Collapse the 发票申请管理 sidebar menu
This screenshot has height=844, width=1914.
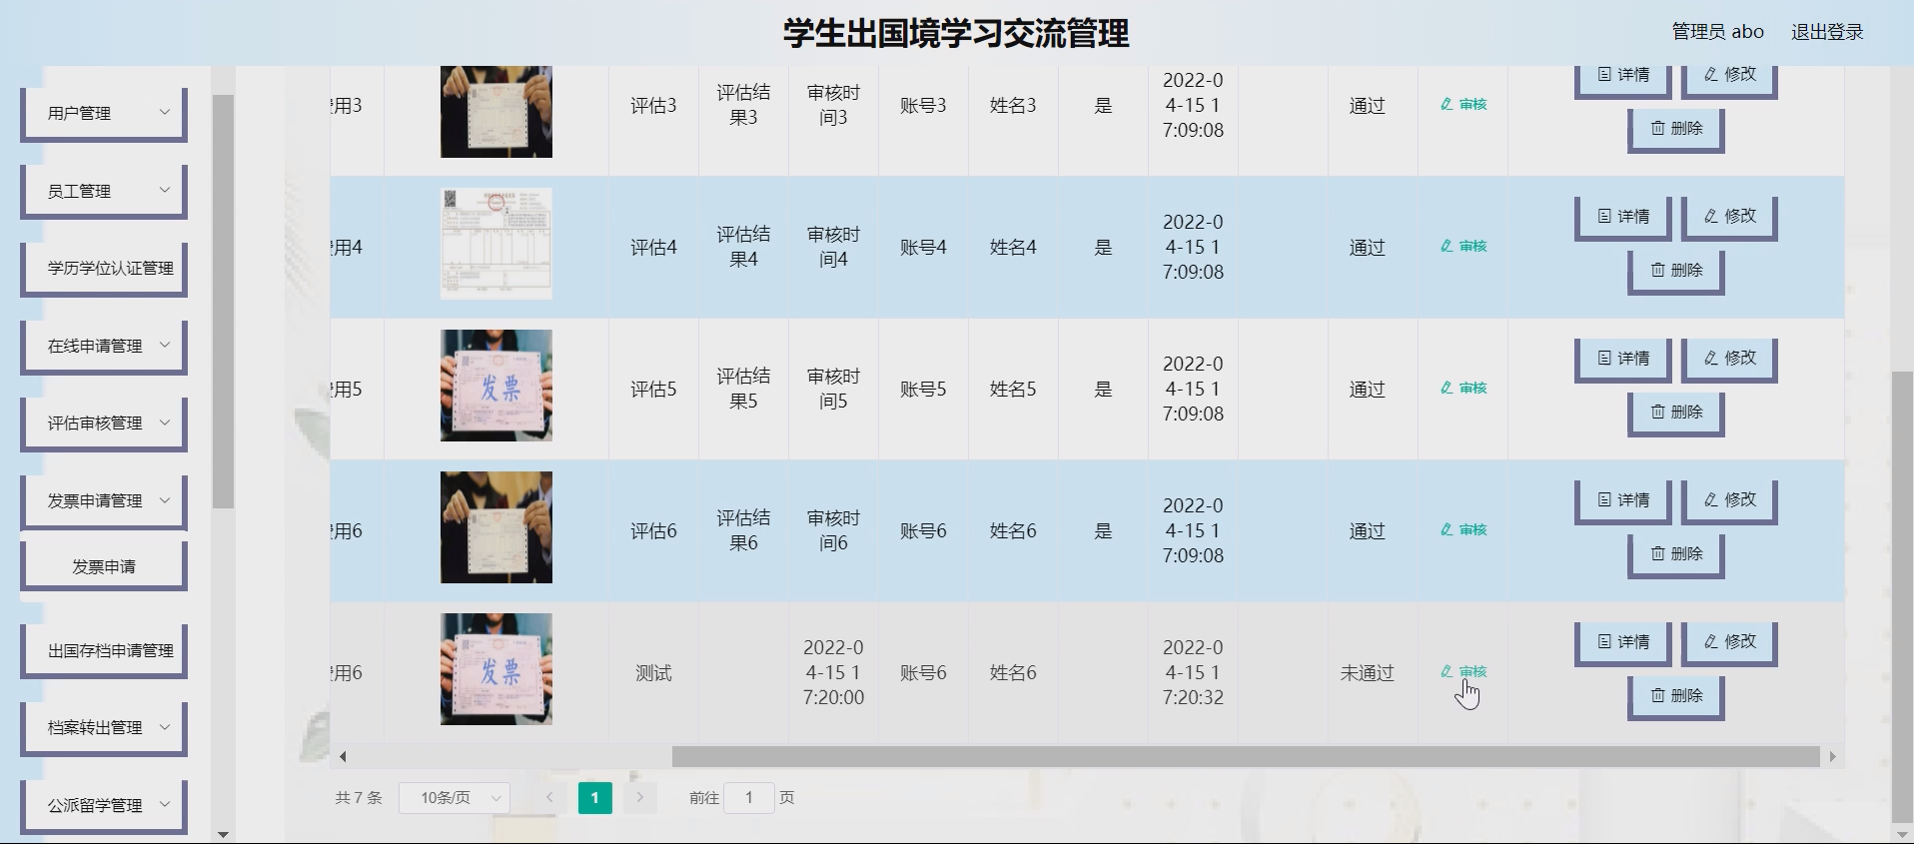104,501
